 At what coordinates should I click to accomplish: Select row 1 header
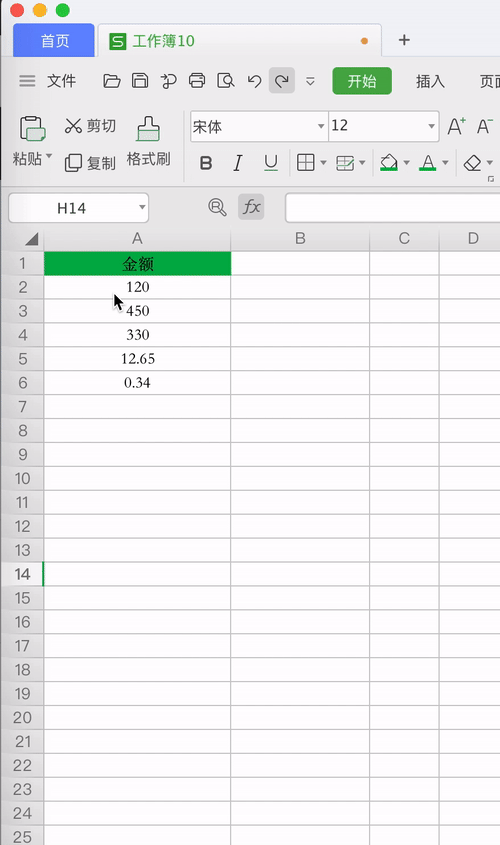pyautogui.click(x=22, y=264)
